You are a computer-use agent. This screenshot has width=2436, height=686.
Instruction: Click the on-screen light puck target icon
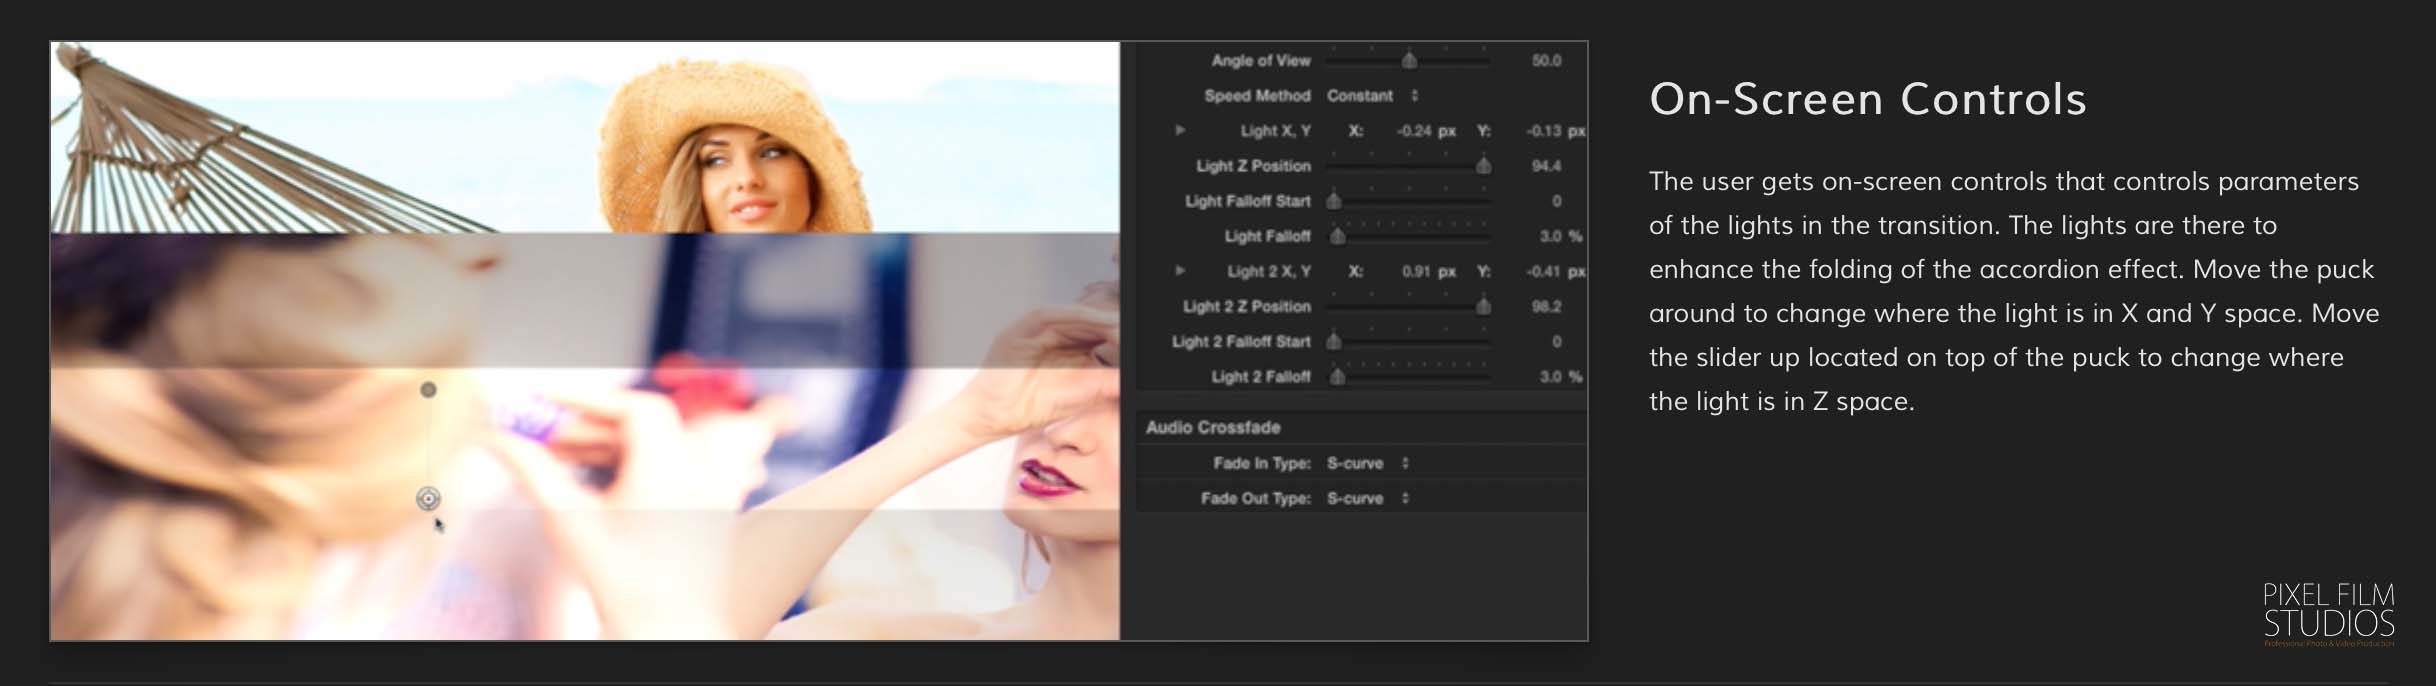click(x=428, y=498)
